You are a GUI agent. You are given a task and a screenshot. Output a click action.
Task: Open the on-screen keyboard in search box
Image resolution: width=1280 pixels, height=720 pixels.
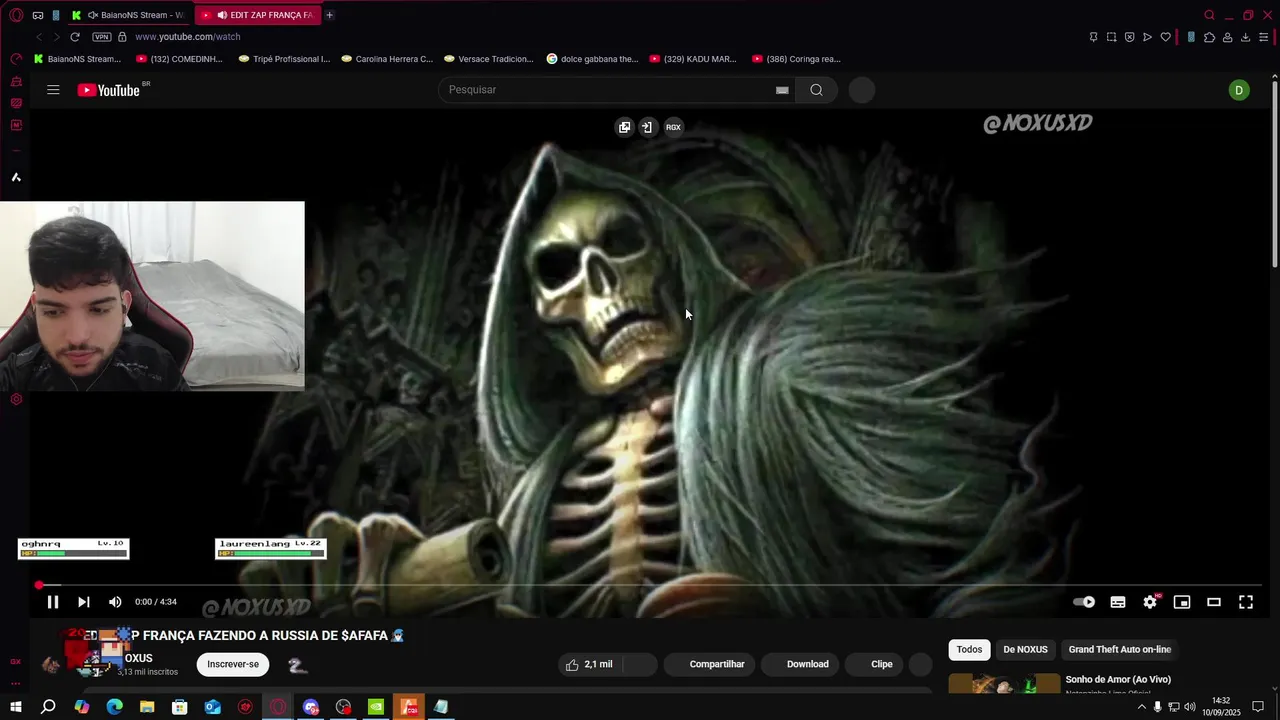[782, 90]
